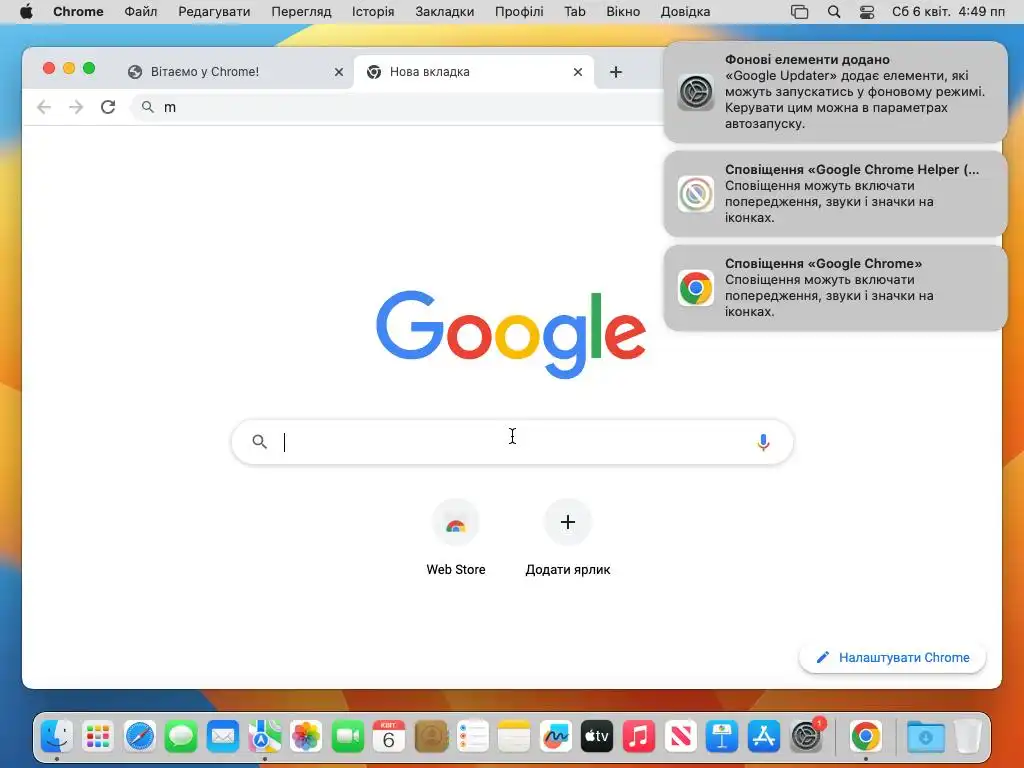Open Photos from the Dock
Viewport: 1024px width, 768px height.
(x=306, y=737)
